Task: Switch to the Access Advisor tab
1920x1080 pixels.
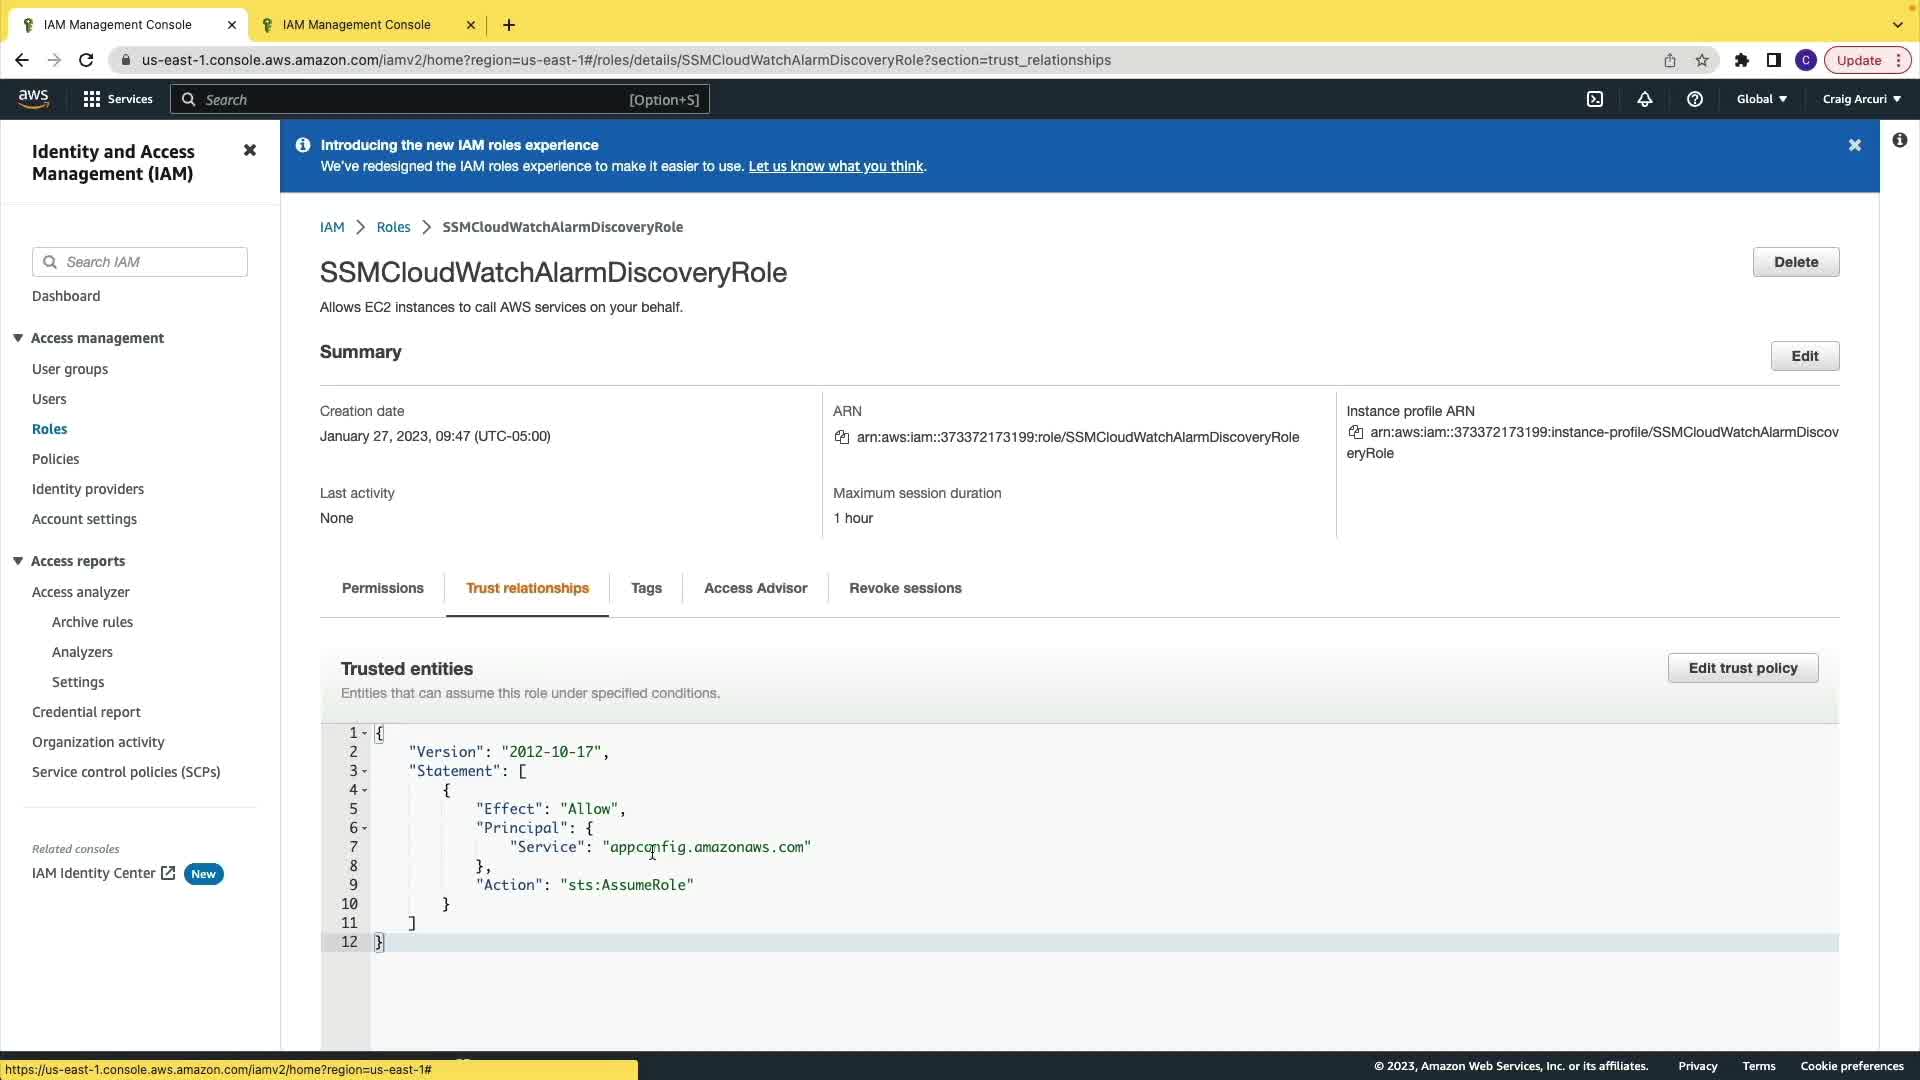Action: pos(755,588)
